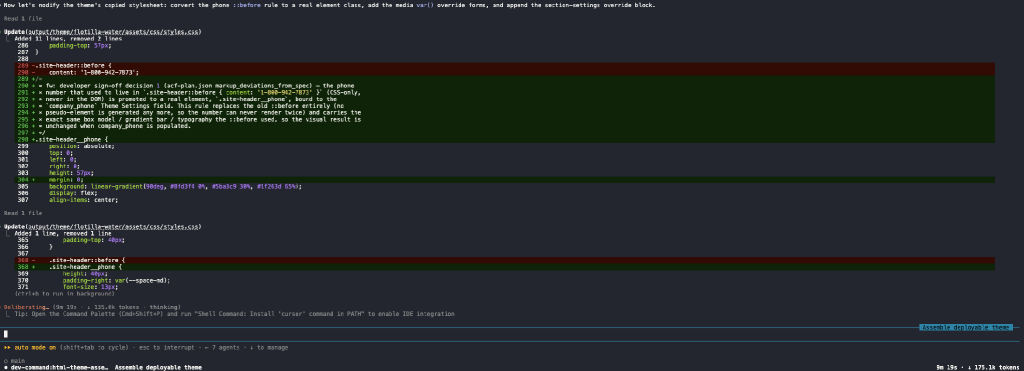Click the first 'Read 1 file' line
1024x371 pixels.
[23, 18]
